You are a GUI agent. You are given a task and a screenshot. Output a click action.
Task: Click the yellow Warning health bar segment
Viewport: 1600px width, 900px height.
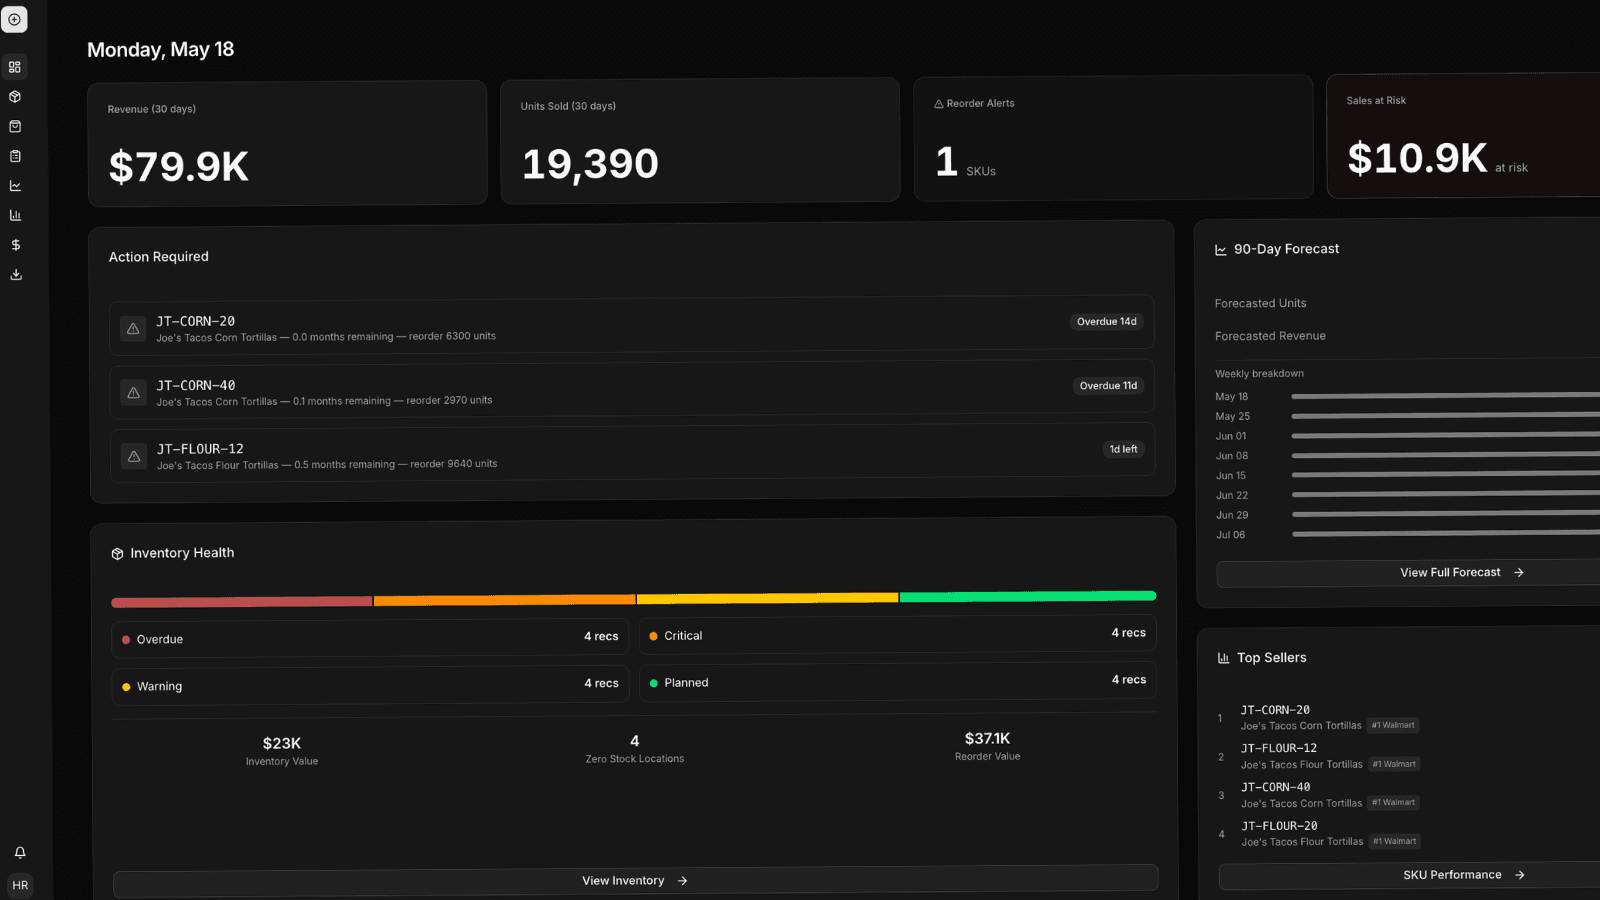(x=767, y=598)
